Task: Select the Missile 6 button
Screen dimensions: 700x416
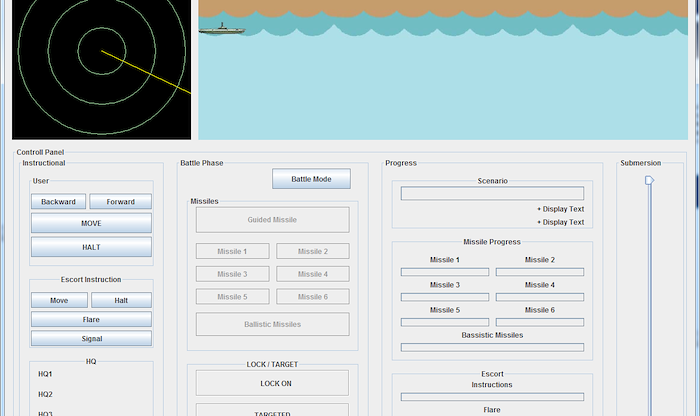Action: click(x=312, y=296)
